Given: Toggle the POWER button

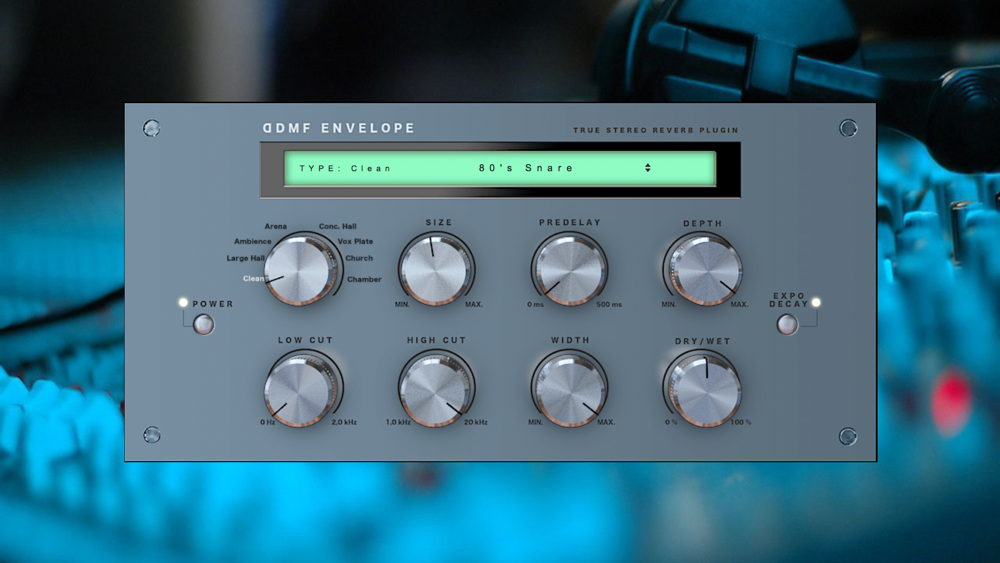Looking at the screenshot, I should click(203, 324).
